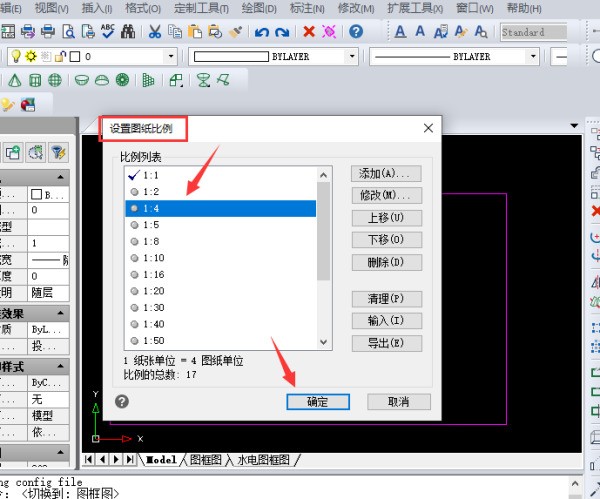600x499 pixels.
Task: Click scale list scrollbar down arrow
Action: (x=323, y=342)
